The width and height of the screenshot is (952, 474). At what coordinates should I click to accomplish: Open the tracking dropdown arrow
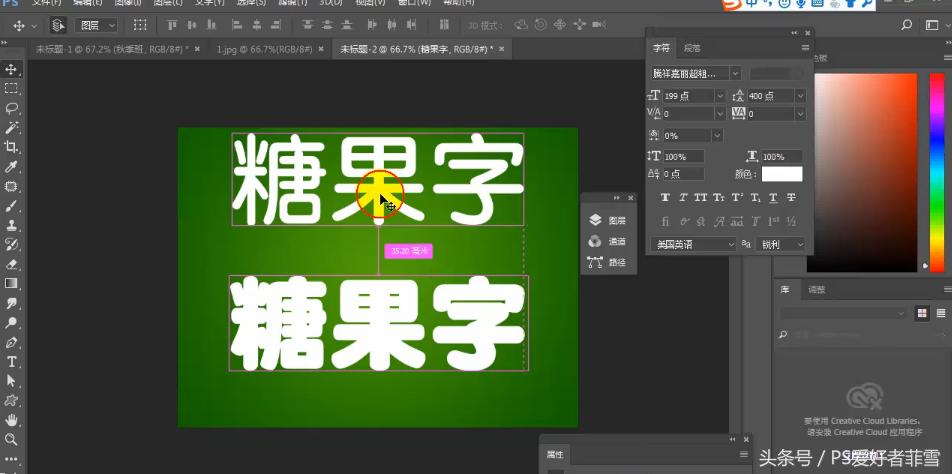click(801, 113)
